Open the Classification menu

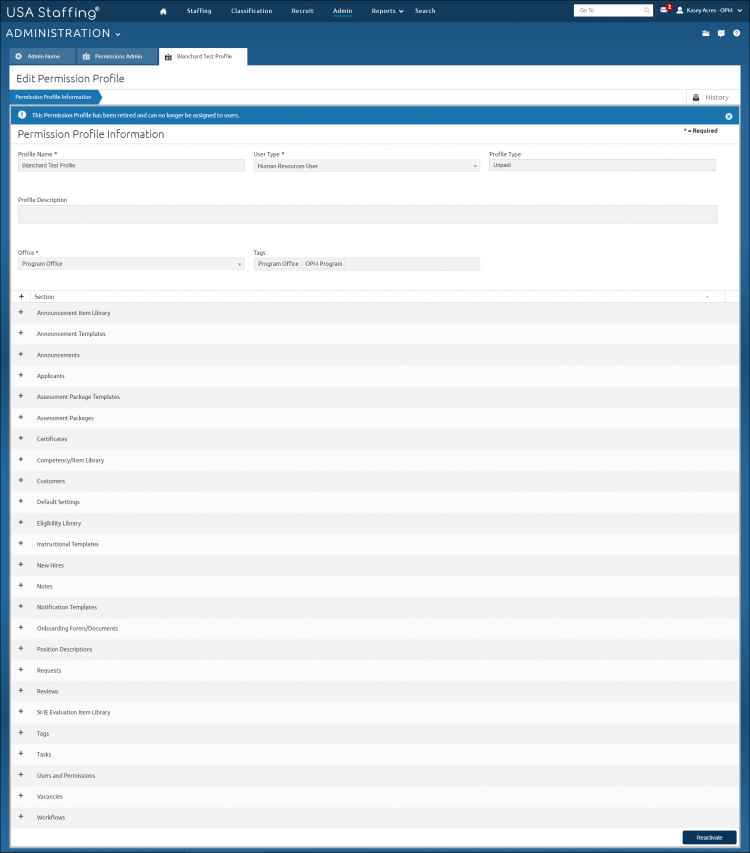tap(251, 11)
